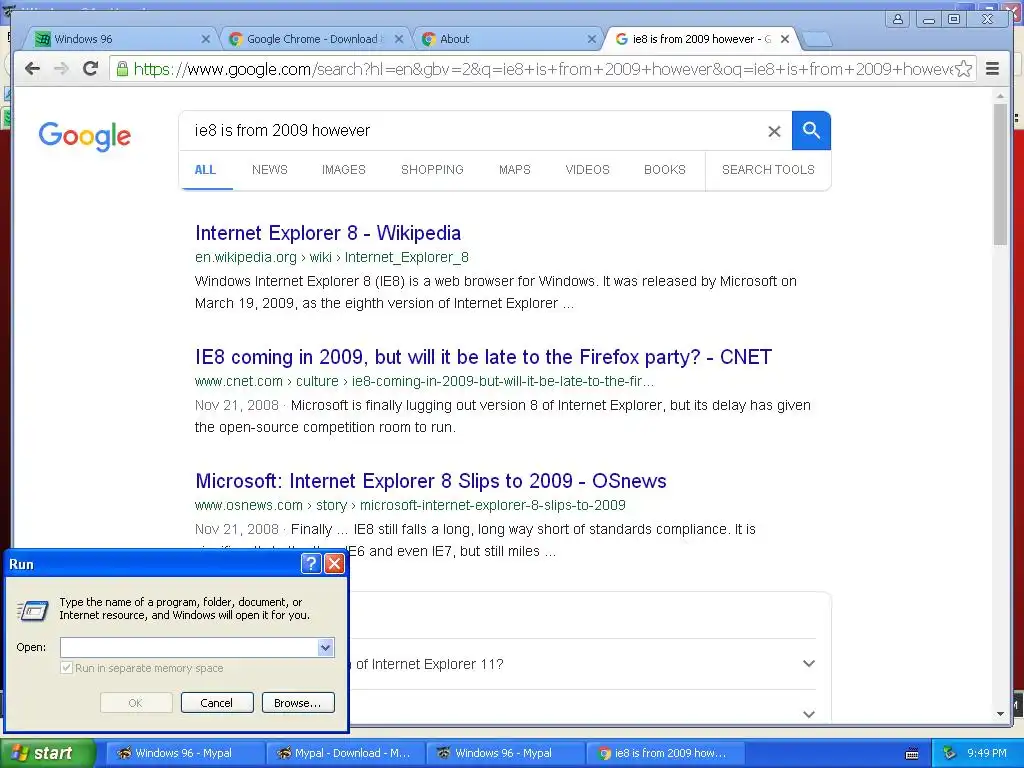Viewport: 1024px width, 768px height.
Task: Select the ALL search filter
Action: point(205,170)
